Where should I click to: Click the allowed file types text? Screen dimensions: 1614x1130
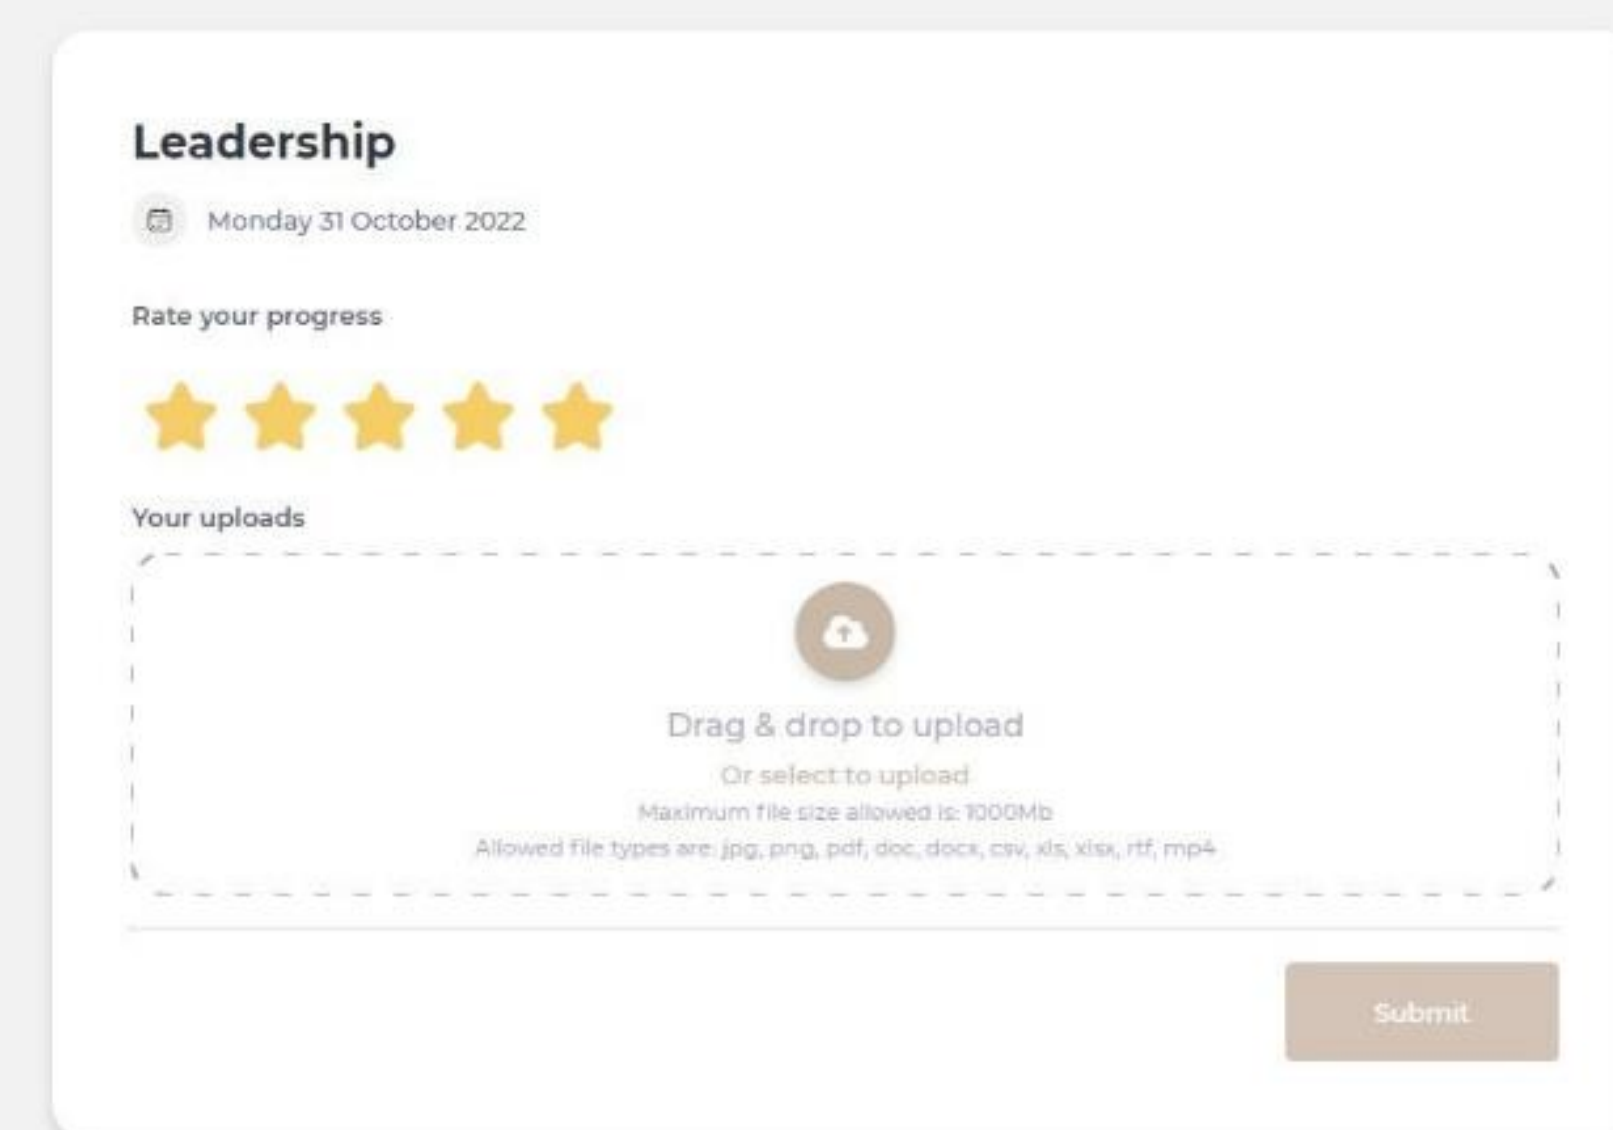coord(845,848)
